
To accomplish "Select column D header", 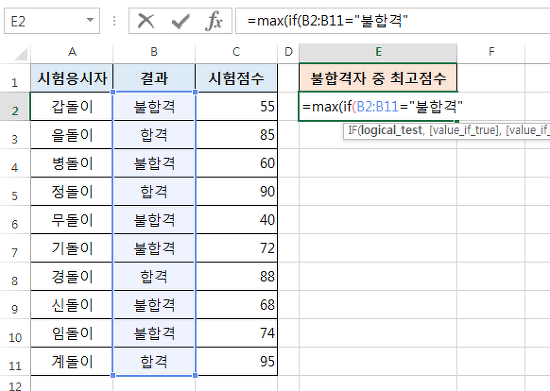I will point(288,52).
